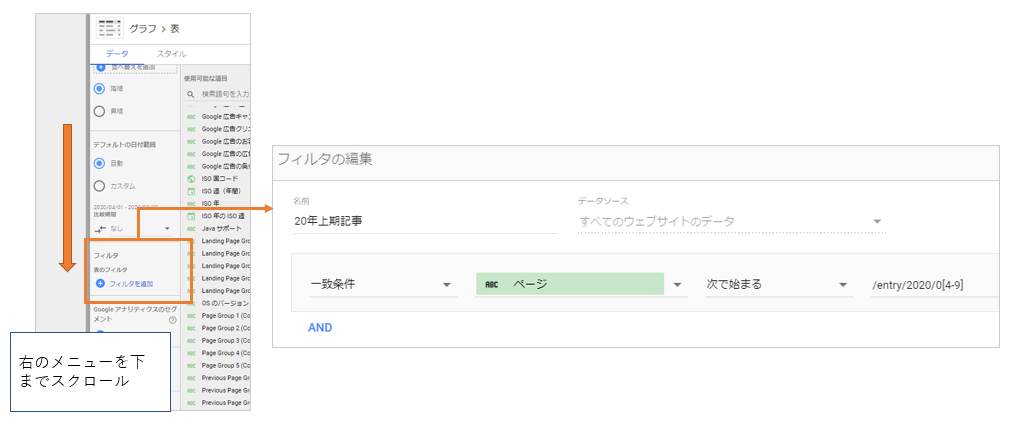Screen dimensions: 1015x434
Task: Click the ABC type icon in ページ field chip
Action: [492, 284]
